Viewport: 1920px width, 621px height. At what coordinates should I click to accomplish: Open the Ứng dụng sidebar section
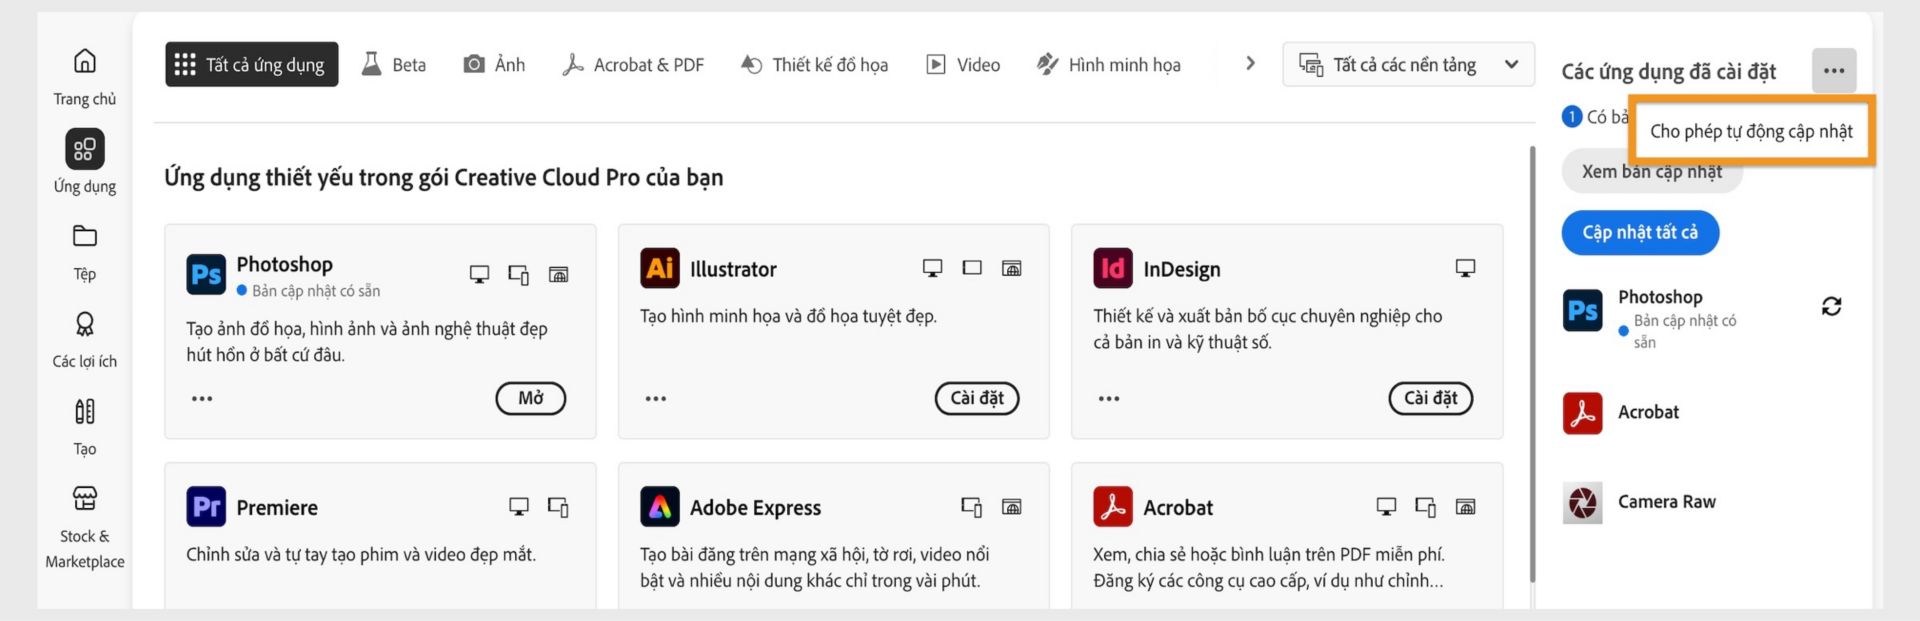[85, 162]
